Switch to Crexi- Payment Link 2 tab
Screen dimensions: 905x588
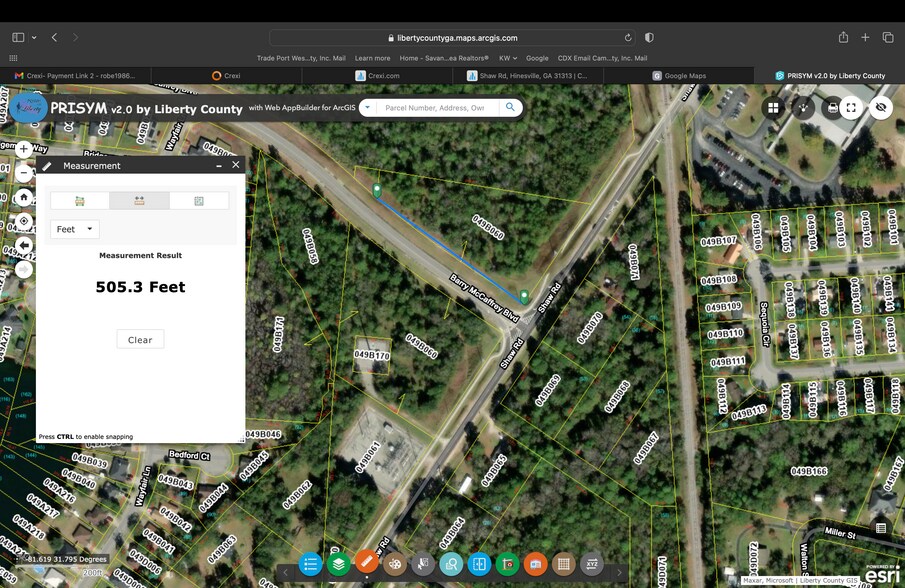(75, 76)
